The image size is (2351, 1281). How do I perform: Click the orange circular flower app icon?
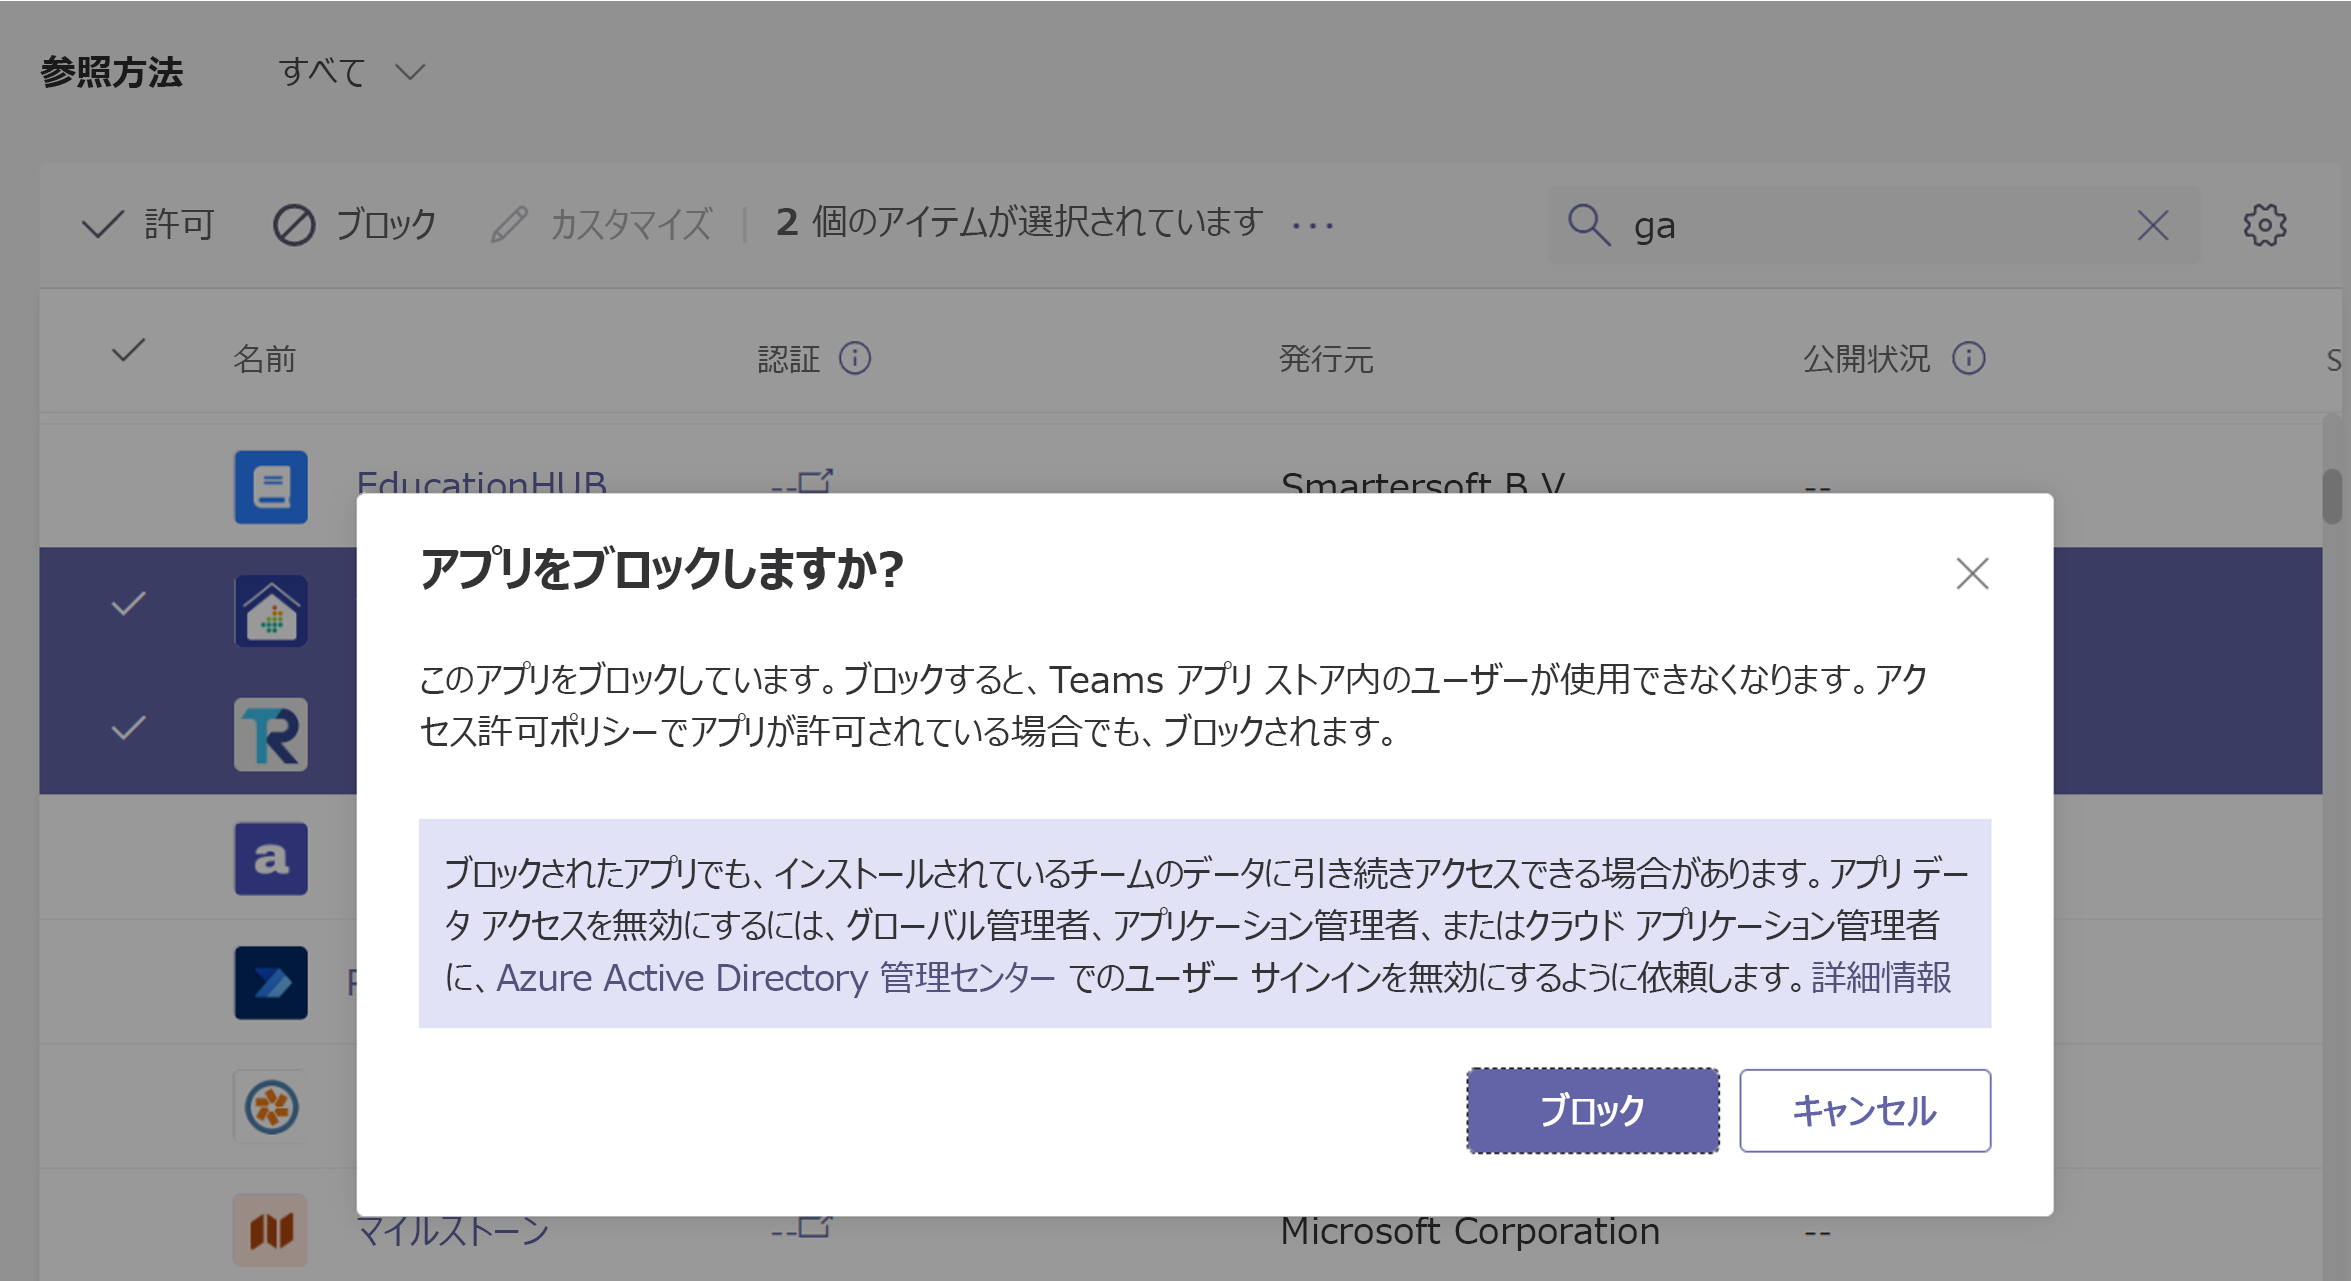(271, 1107)
